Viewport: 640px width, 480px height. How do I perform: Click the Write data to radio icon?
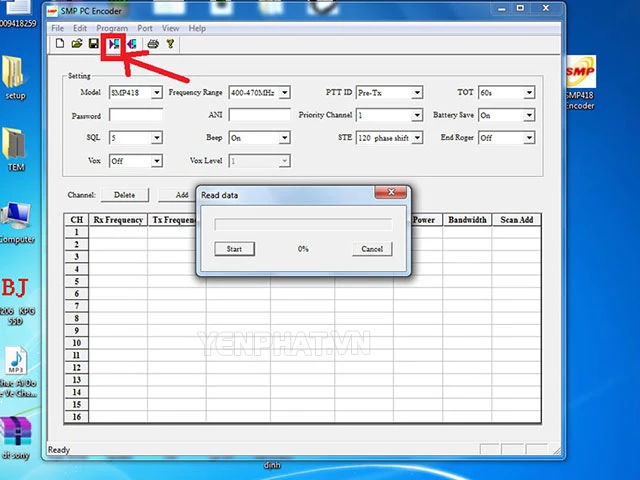131,44
